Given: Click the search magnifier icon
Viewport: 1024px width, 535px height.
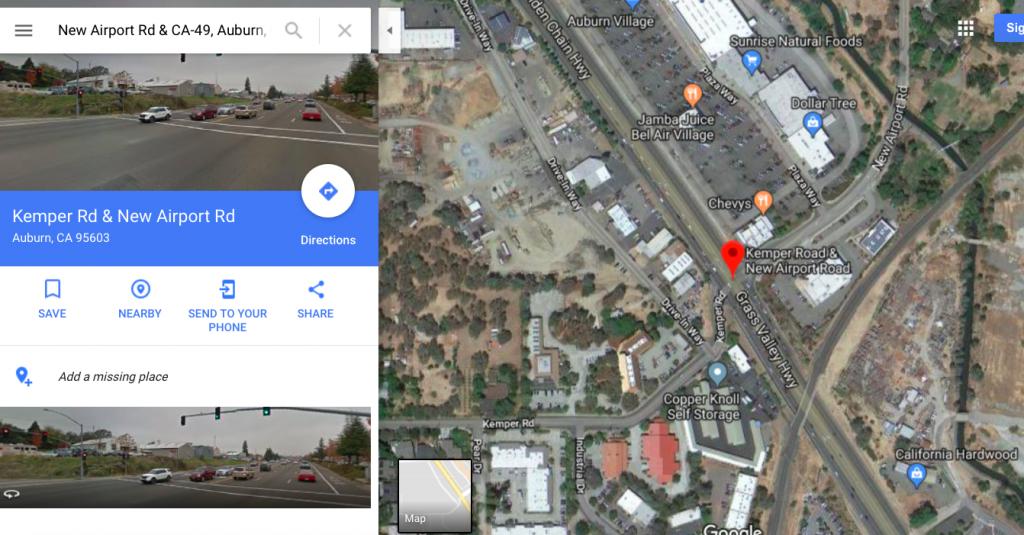Looking at the screenshot, I should [294, 30].
